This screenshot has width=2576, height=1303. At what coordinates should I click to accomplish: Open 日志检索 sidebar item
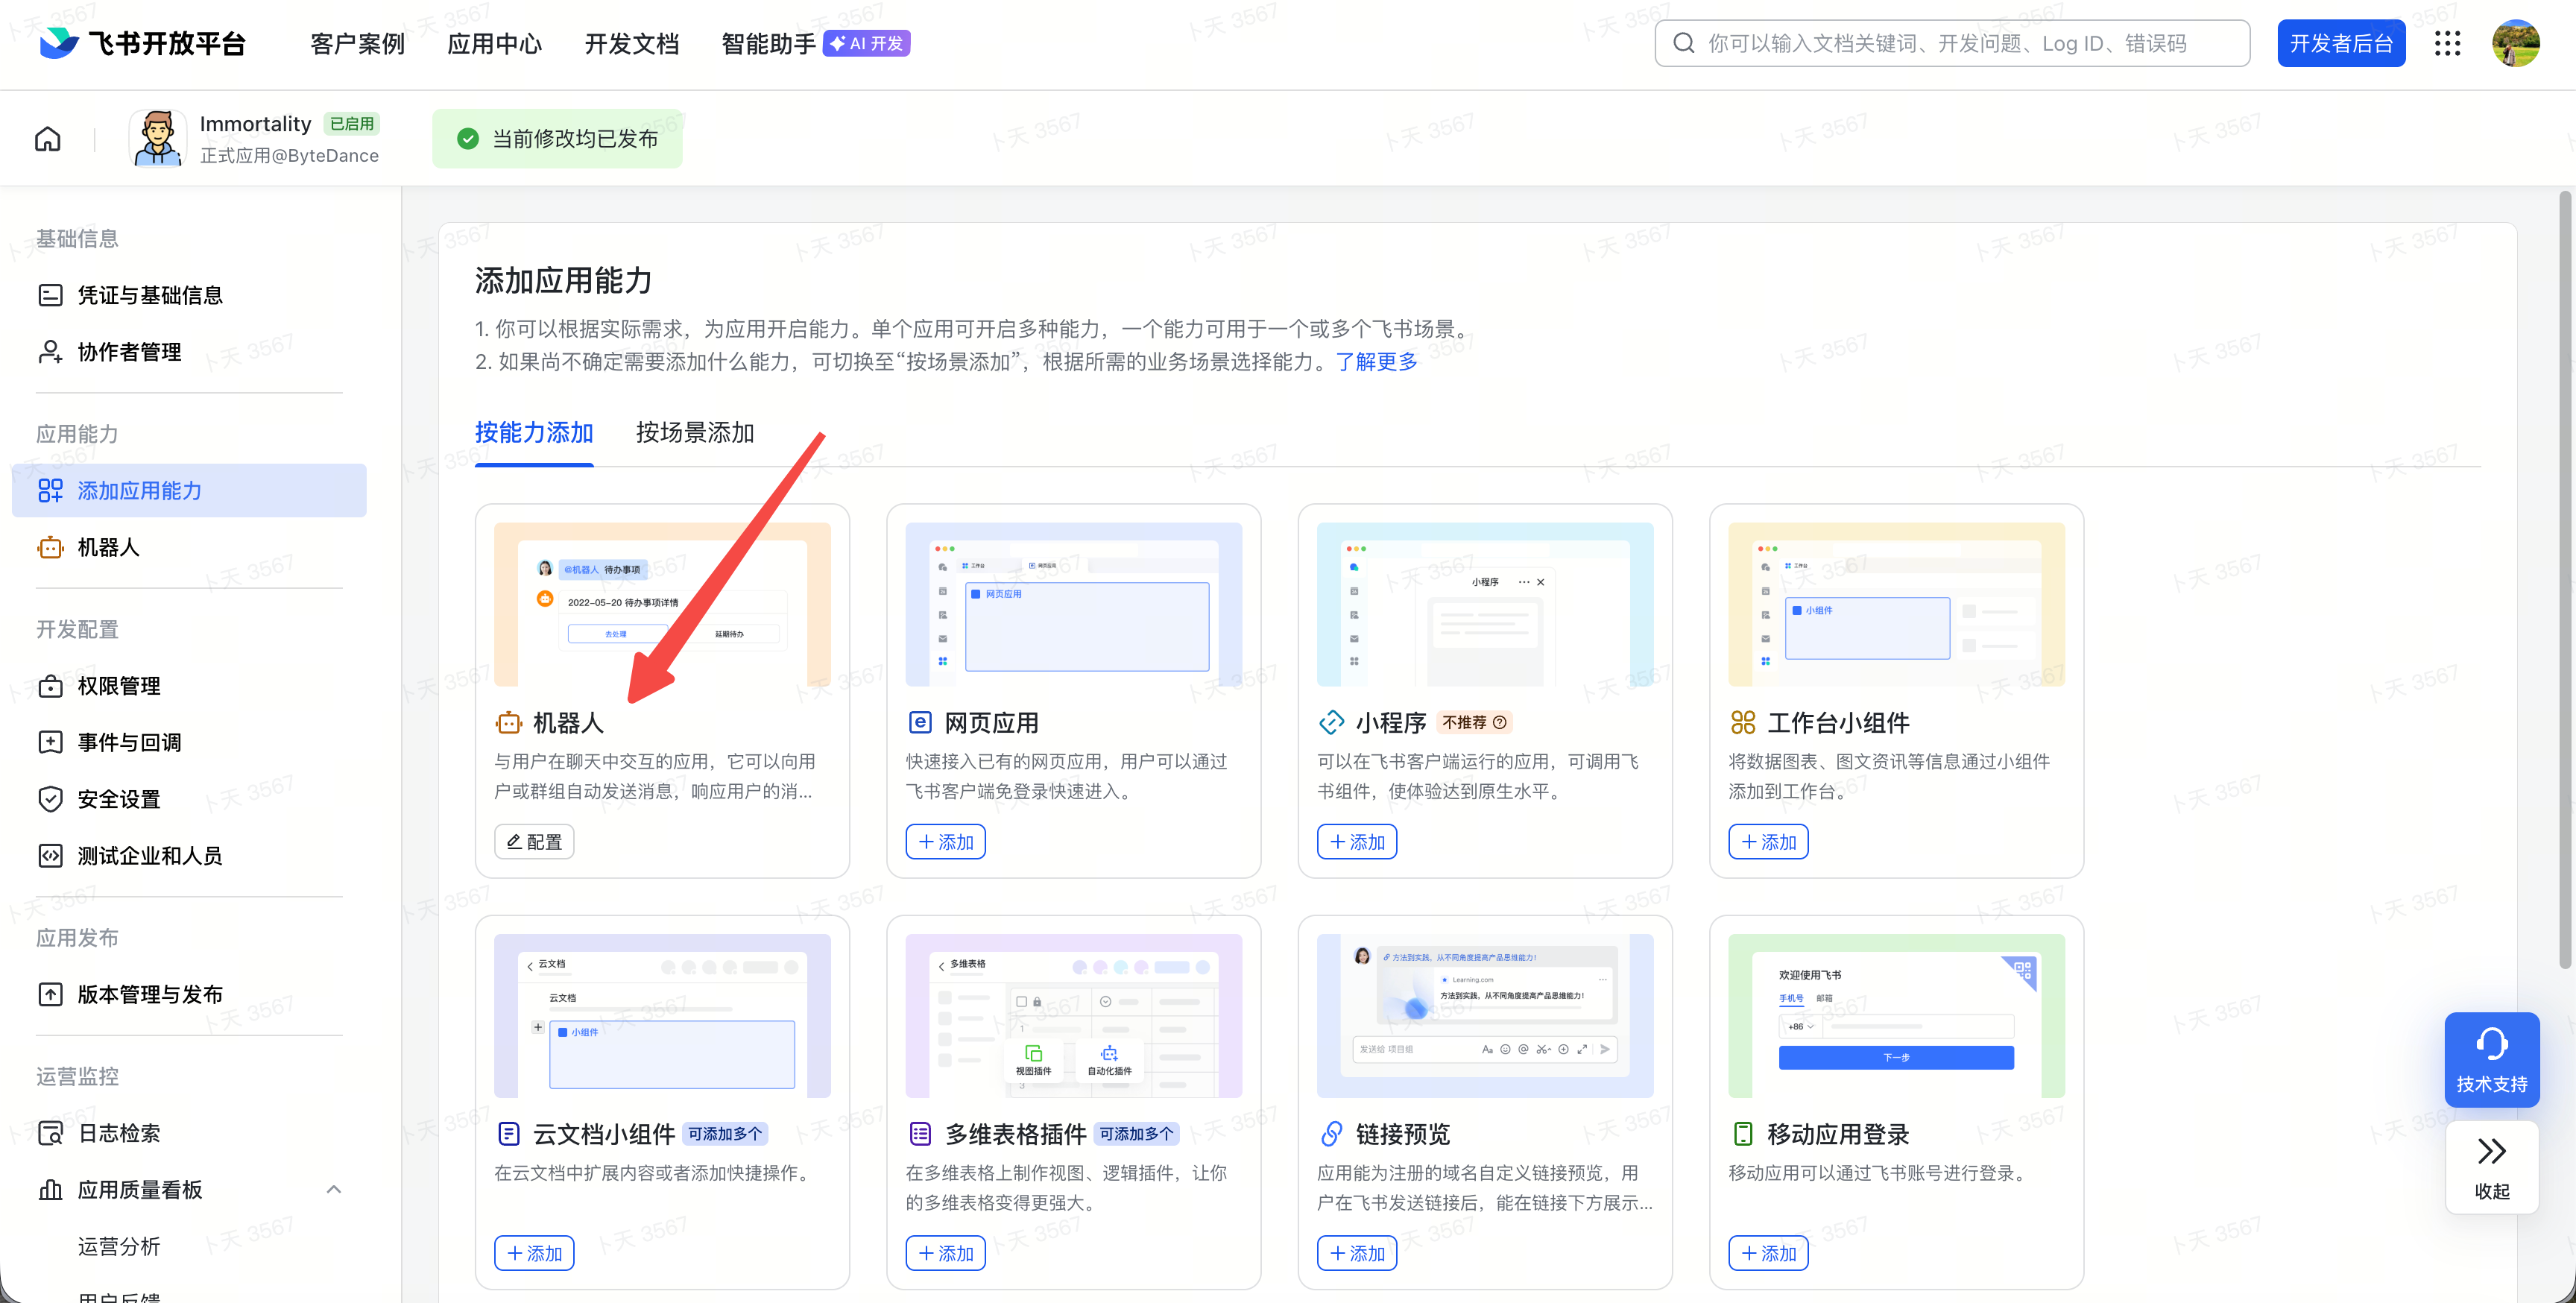[x=189, y=1133]
